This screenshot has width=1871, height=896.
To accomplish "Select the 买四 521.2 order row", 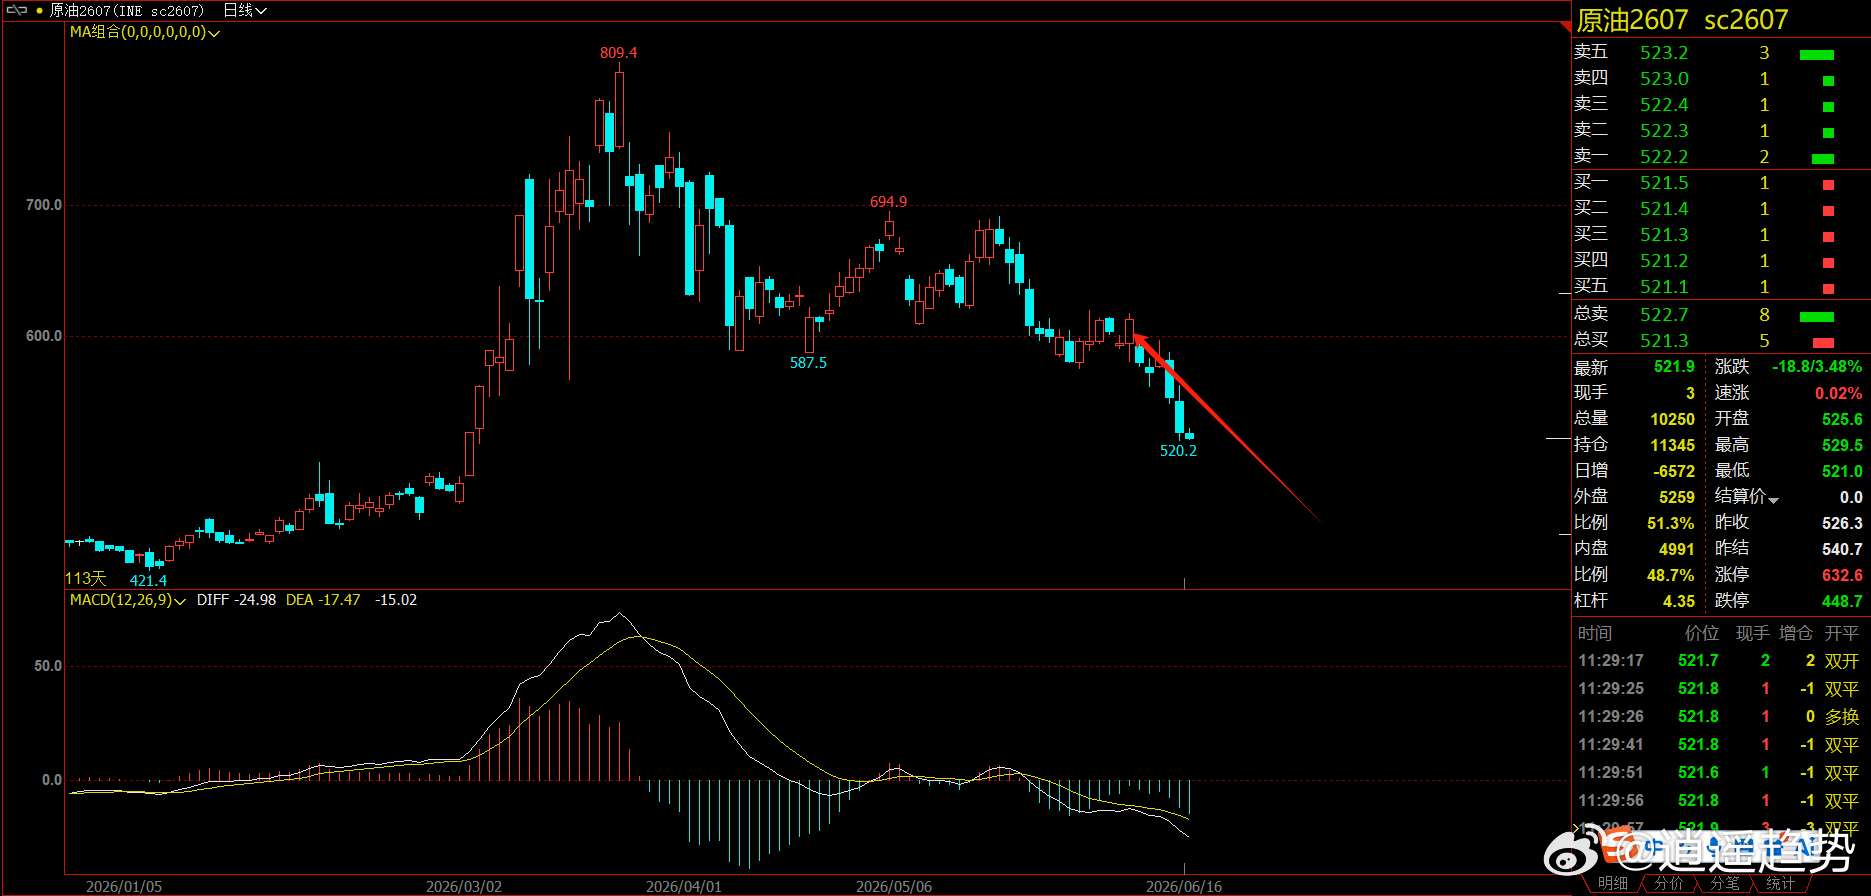I will click(1721, 261).
